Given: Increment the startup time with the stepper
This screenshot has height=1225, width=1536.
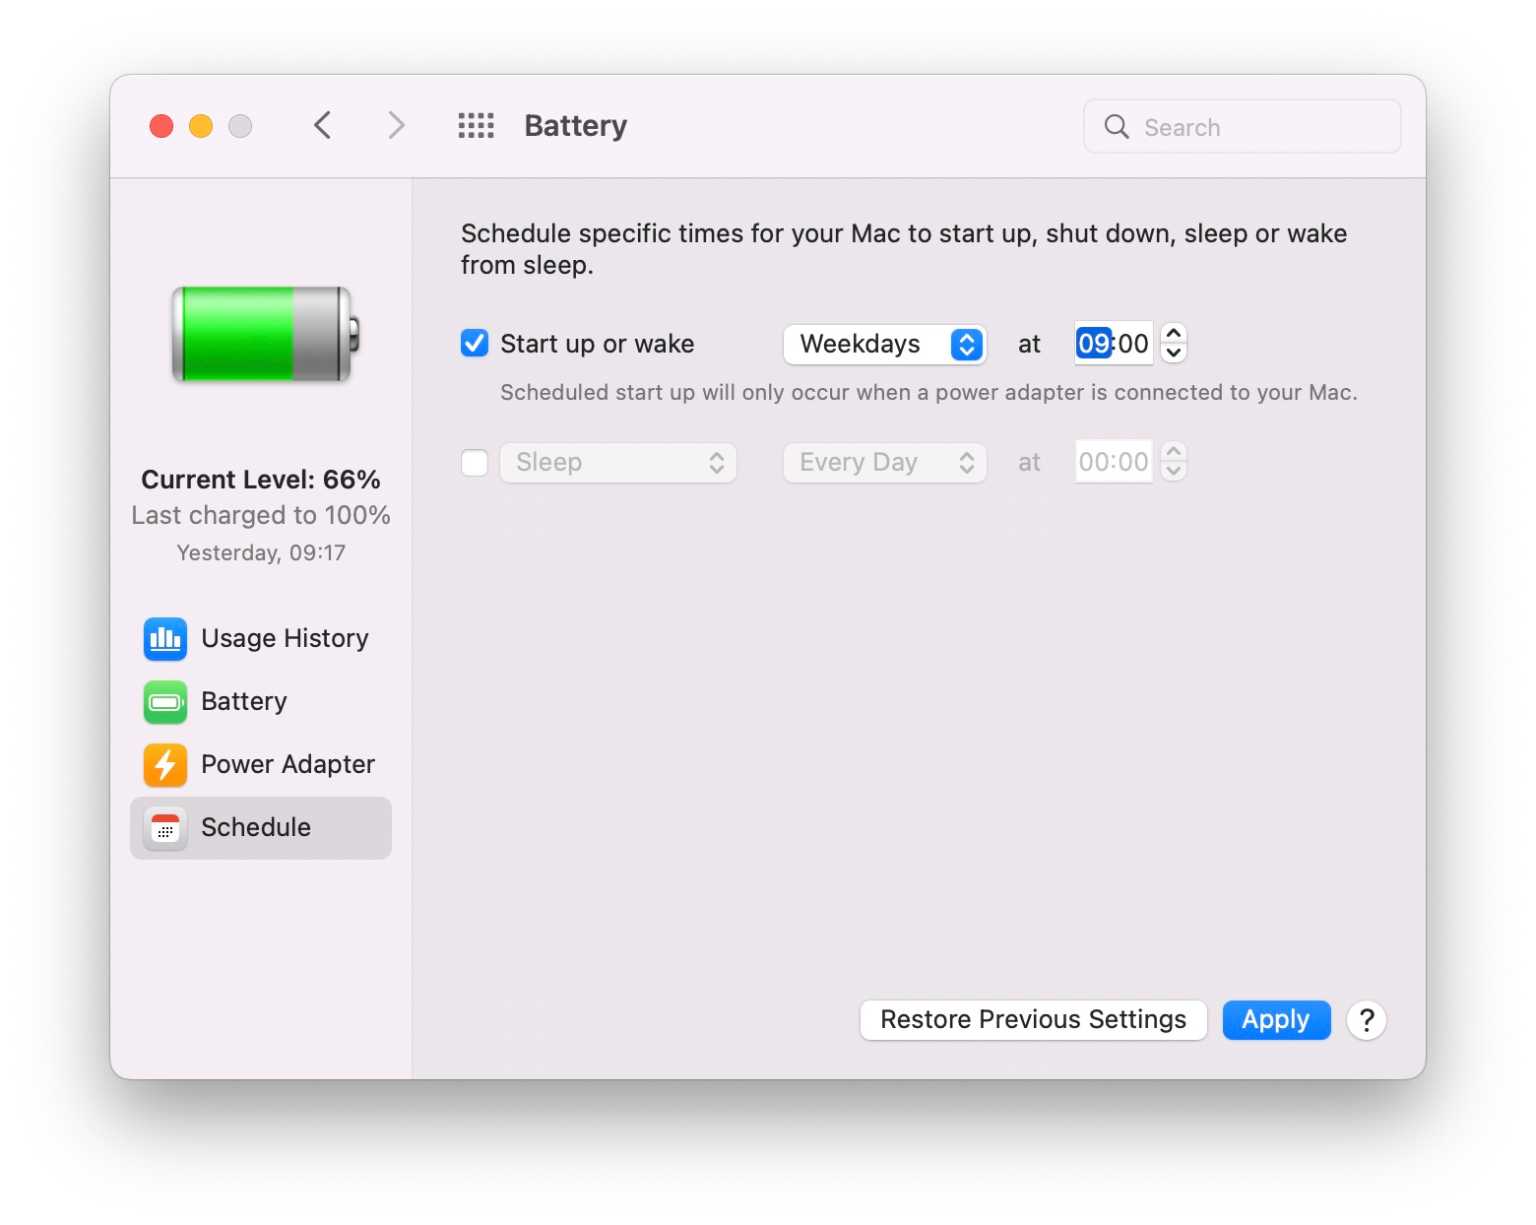Looking at the screenshot, I should (1174, 334).
